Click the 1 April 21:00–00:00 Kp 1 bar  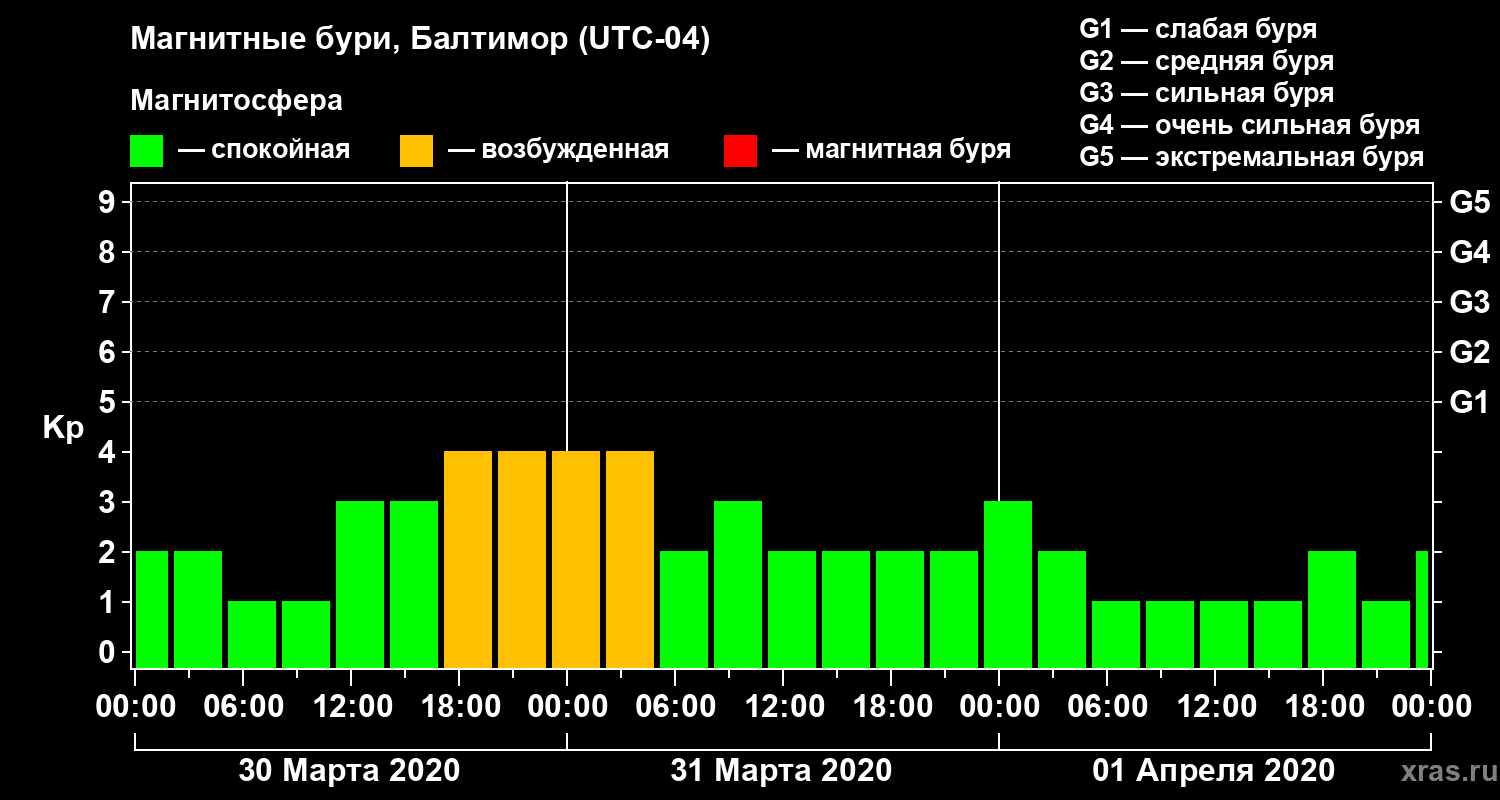click(1386, 634)
